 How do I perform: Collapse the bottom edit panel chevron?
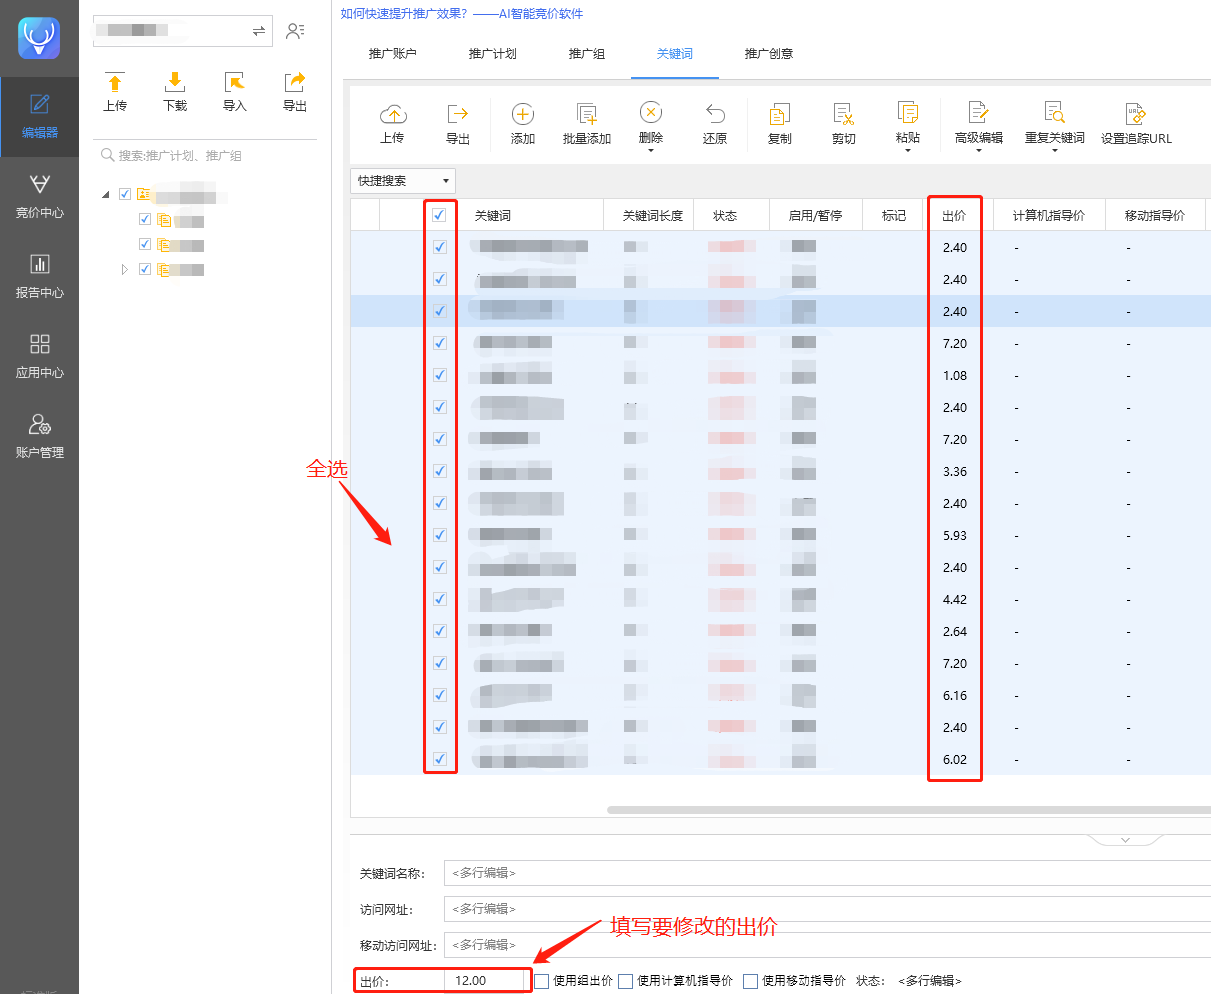pyautogui.click(x=1125, y=841)
